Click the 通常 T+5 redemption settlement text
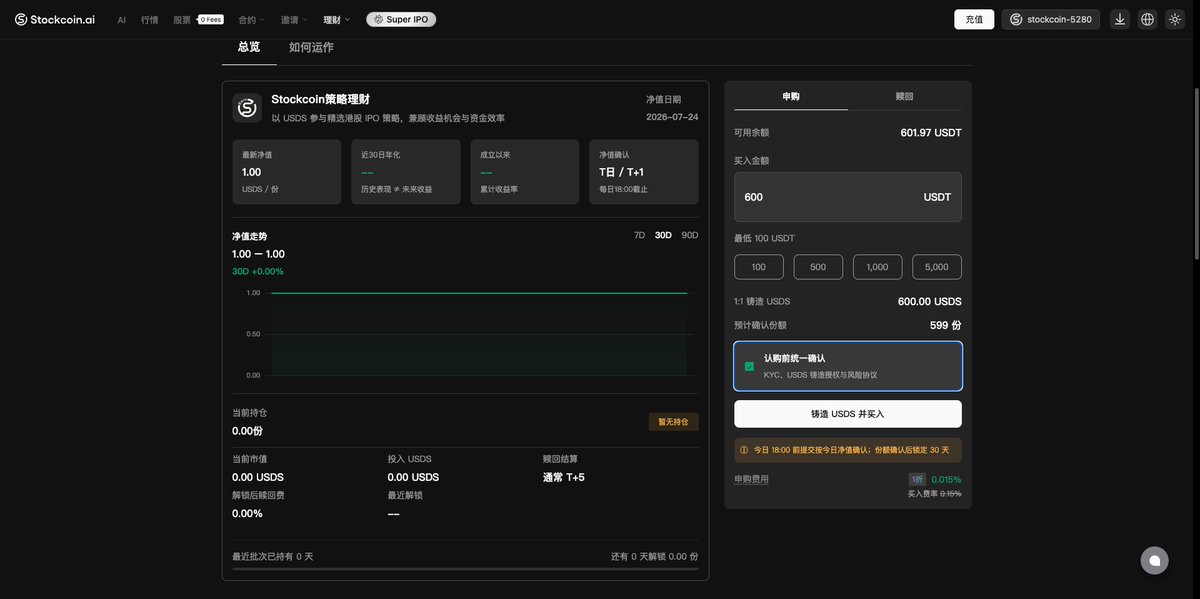This screenshot has width=1200, height=599. click(x=564, y=477)
